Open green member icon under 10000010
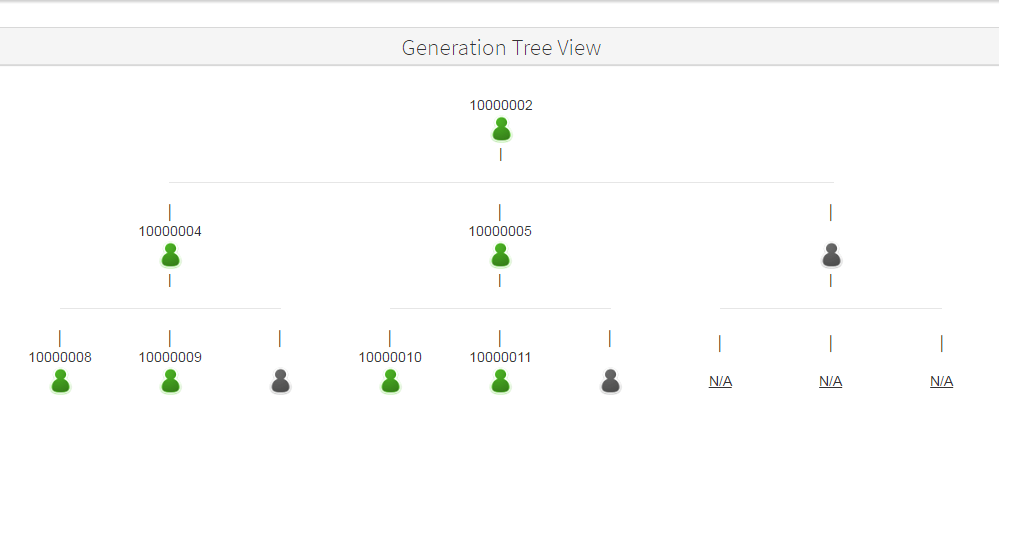1011x556 pixels. 390,381
